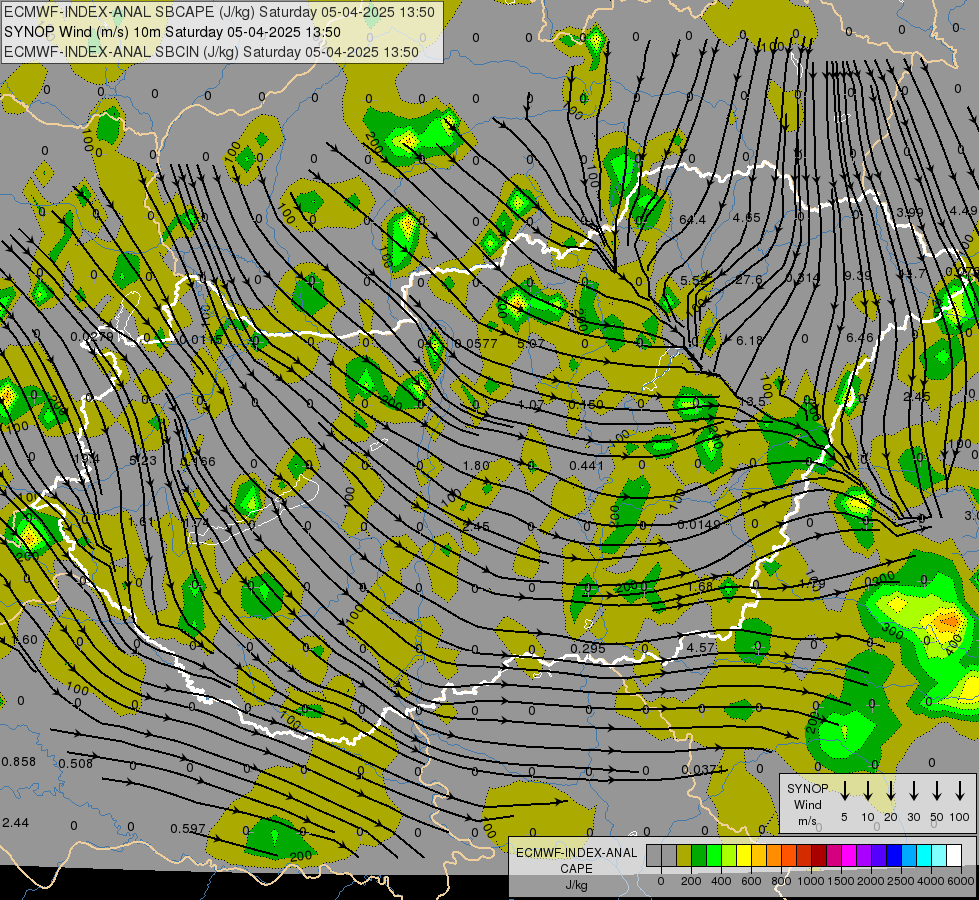Click the 'ECMWF-INDEX-ANAL CAPE J/kg' colour bar label
Image resolution: width=979 pixels, height=900 pixels.
coord(576,868)
